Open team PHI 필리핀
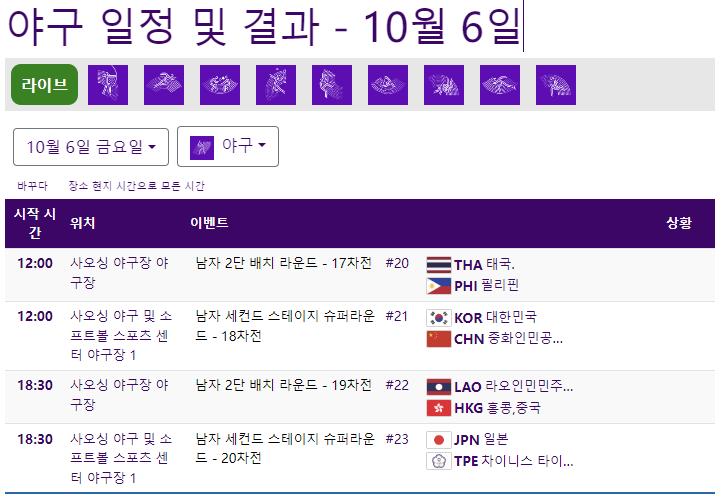 486,286
